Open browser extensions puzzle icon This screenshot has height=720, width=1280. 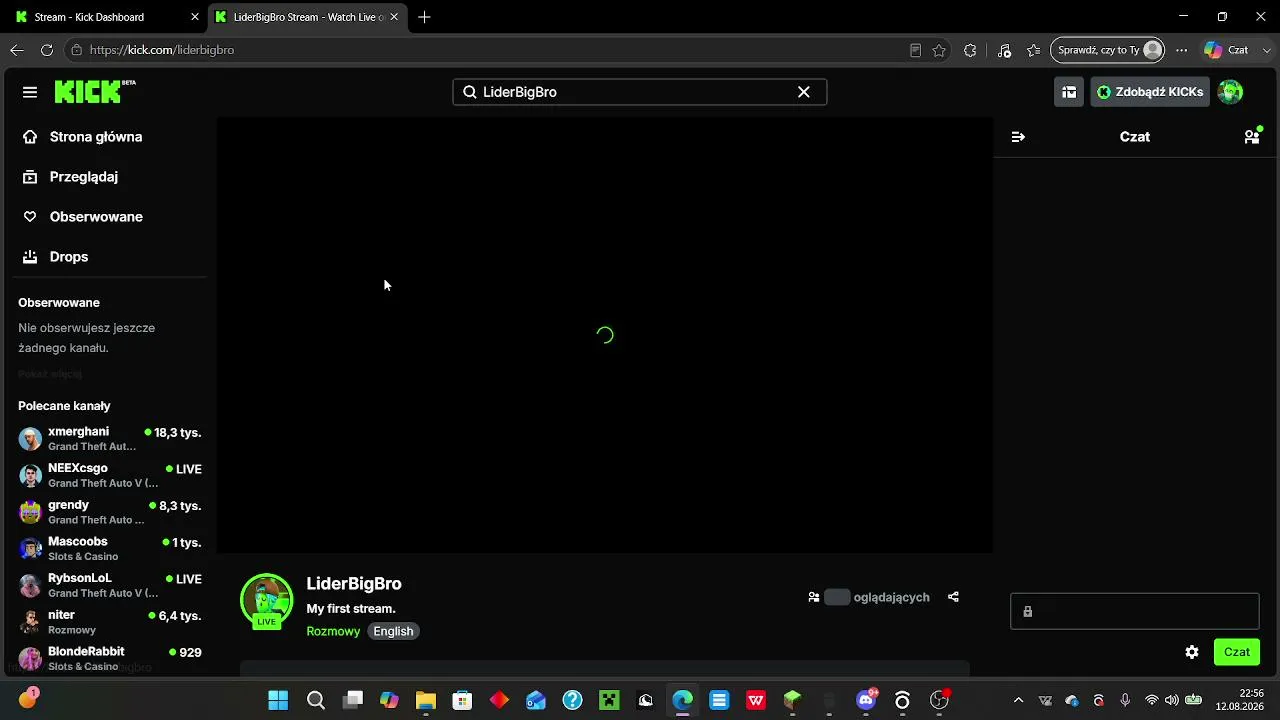pos(970,50)
